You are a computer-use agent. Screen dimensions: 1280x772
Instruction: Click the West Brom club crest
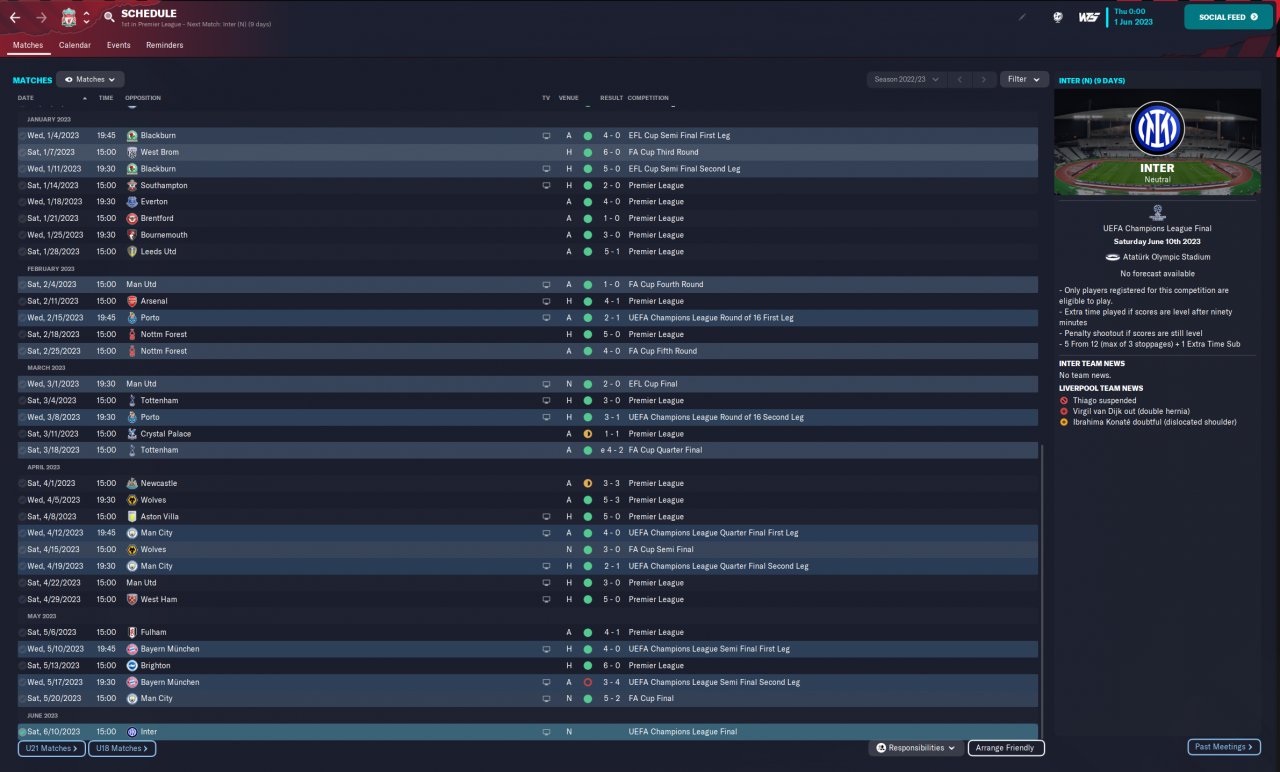[x=132, y=152]
